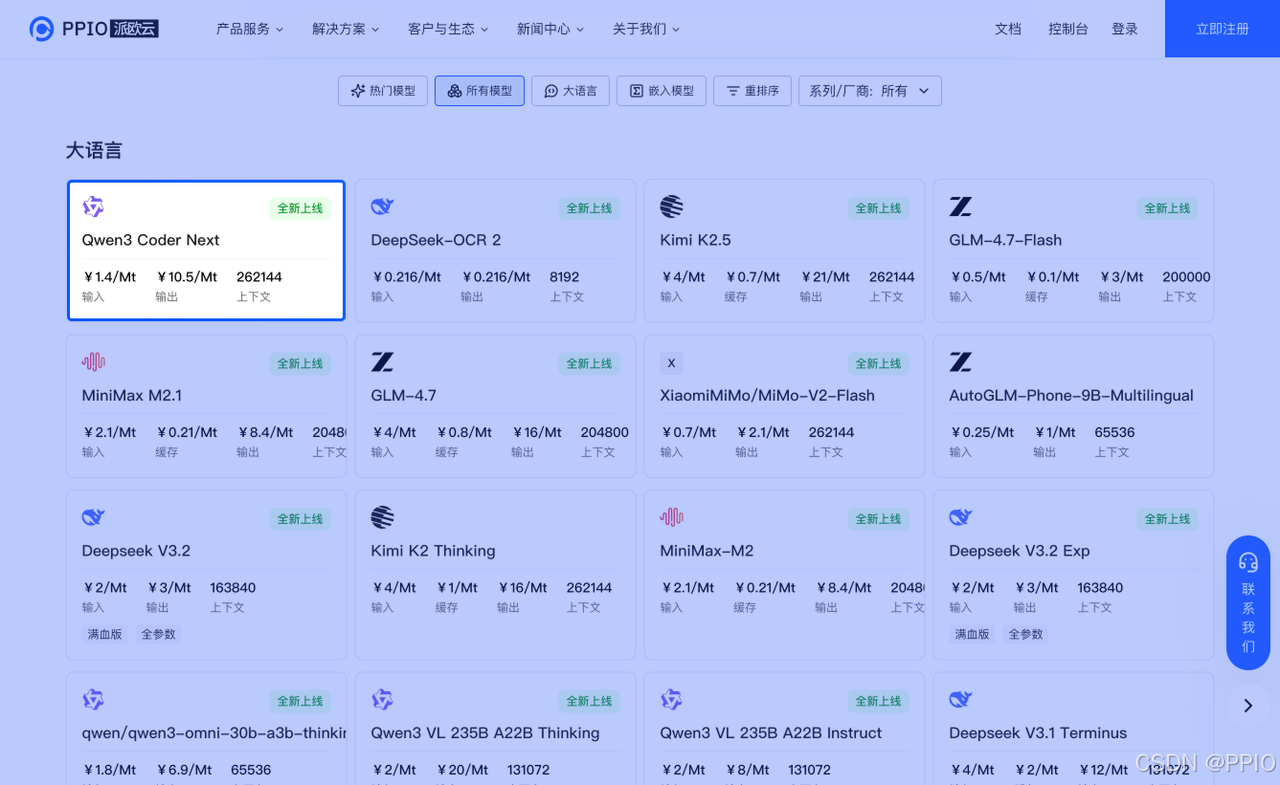Open the GLM-4.7 model title
Screen dimensions: 1280x785
tap(403, 395)
